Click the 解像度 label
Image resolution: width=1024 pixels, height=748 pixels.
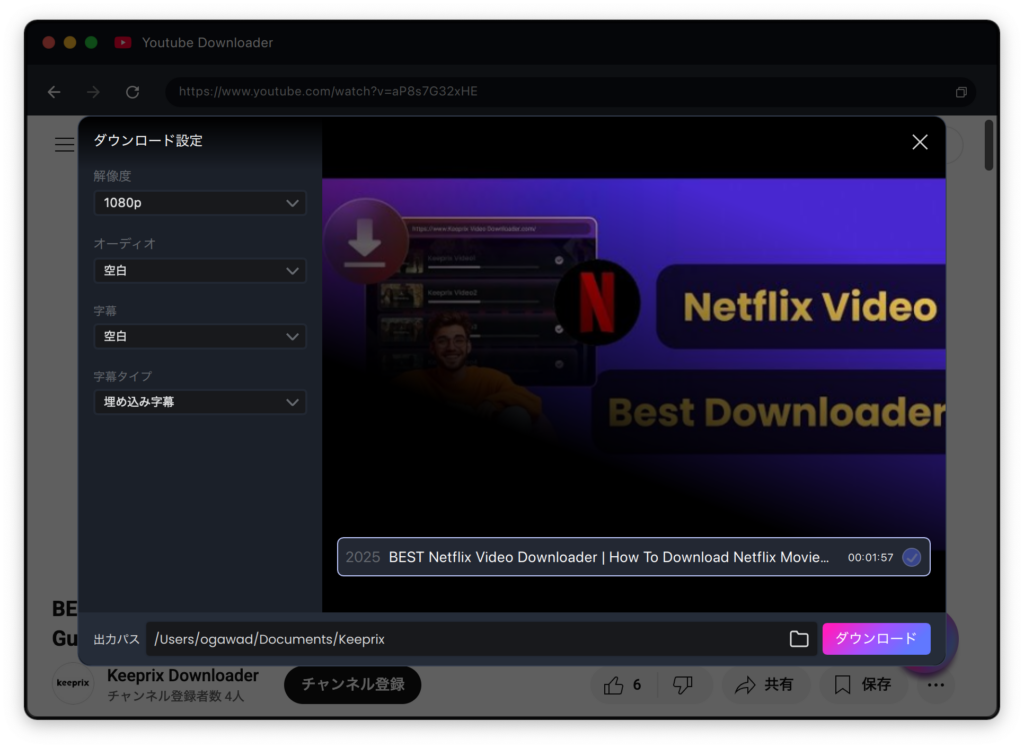pyautogui.click(x=112, y=176)
